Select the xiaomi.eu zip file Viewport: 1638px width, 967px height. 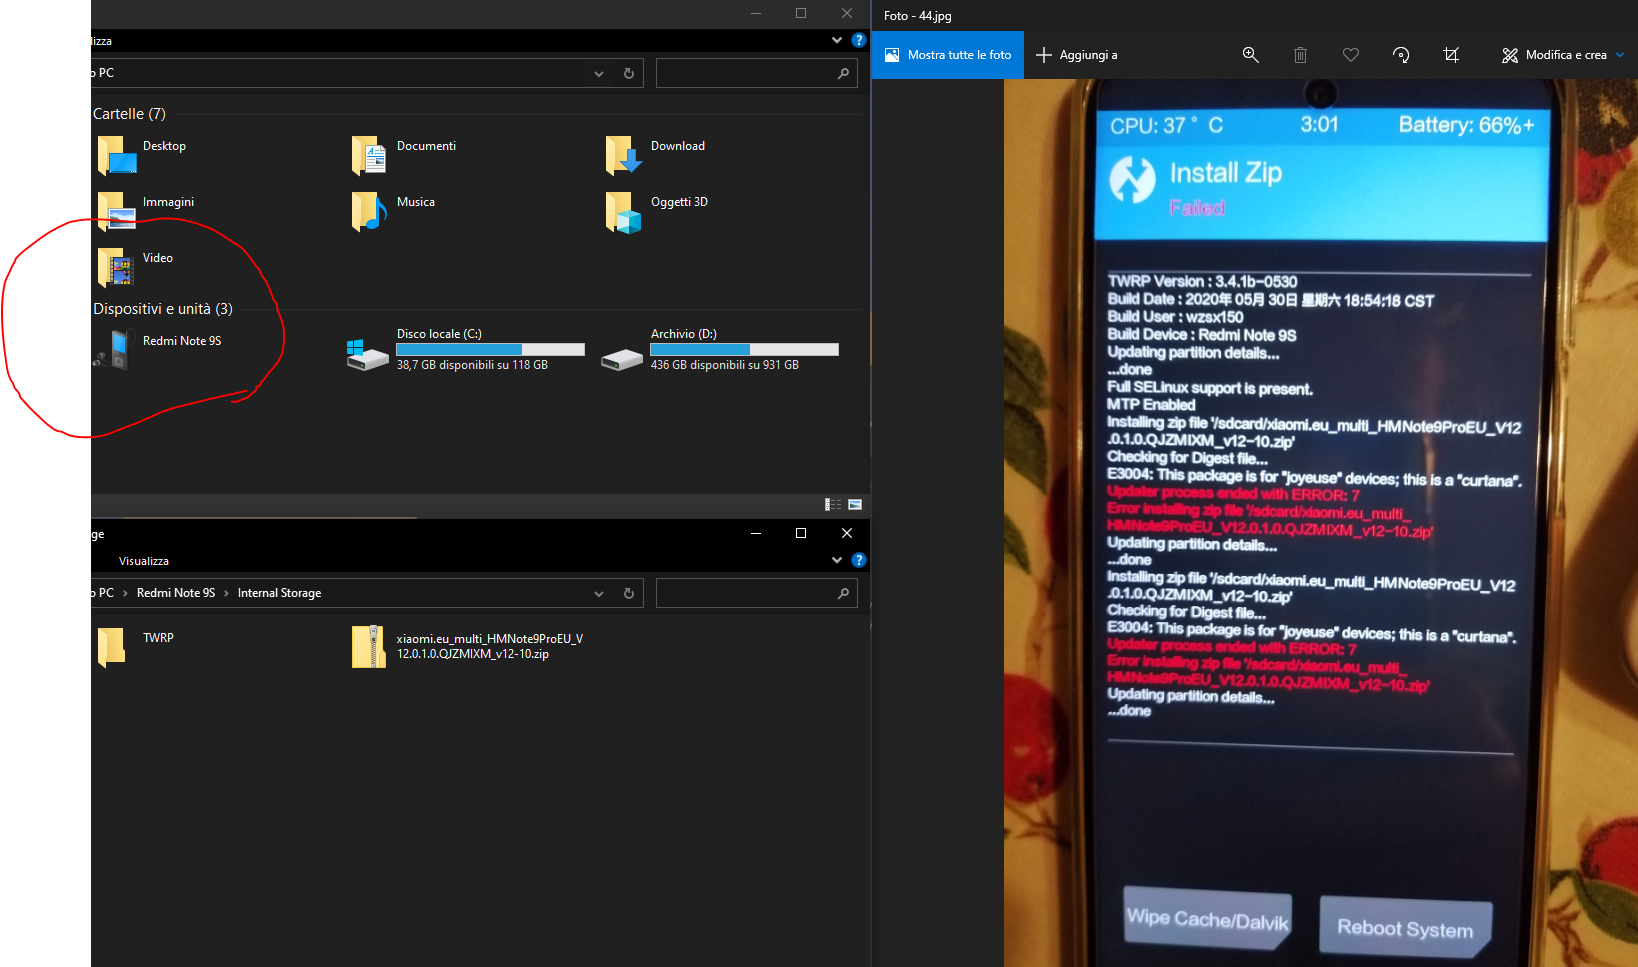pyautogui.click(x=468, y=647)
